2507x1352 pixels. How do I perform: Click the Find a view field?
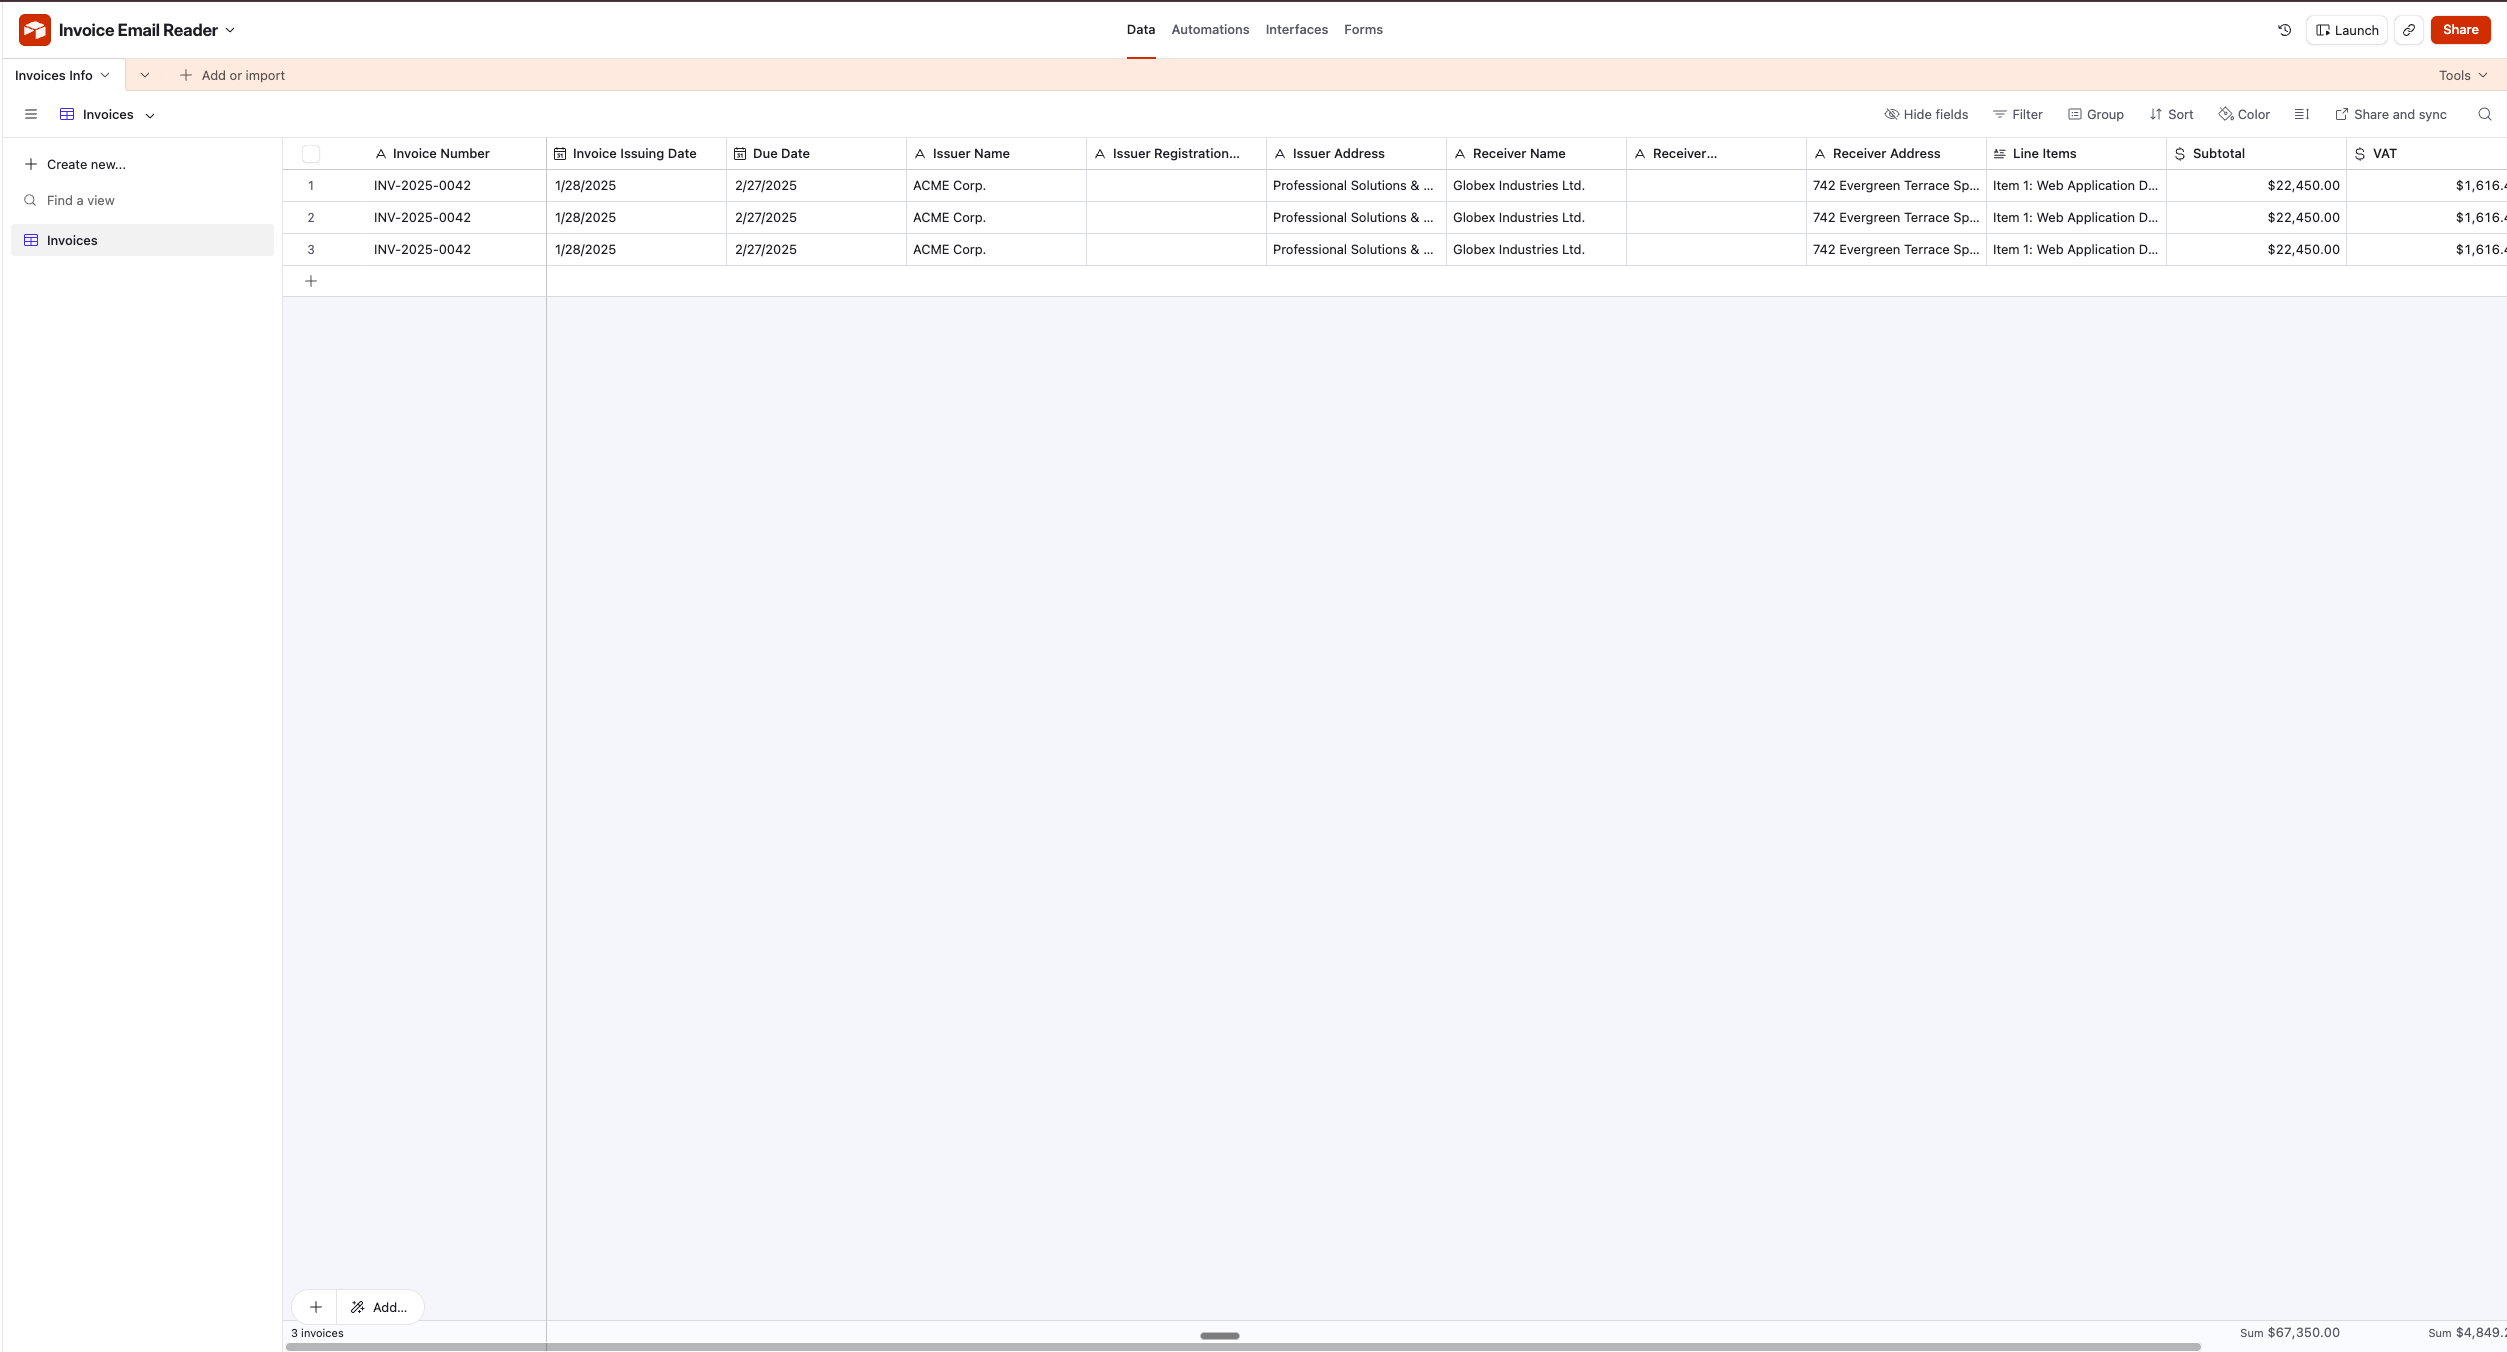pyautogui.click(x=81, y=201)
